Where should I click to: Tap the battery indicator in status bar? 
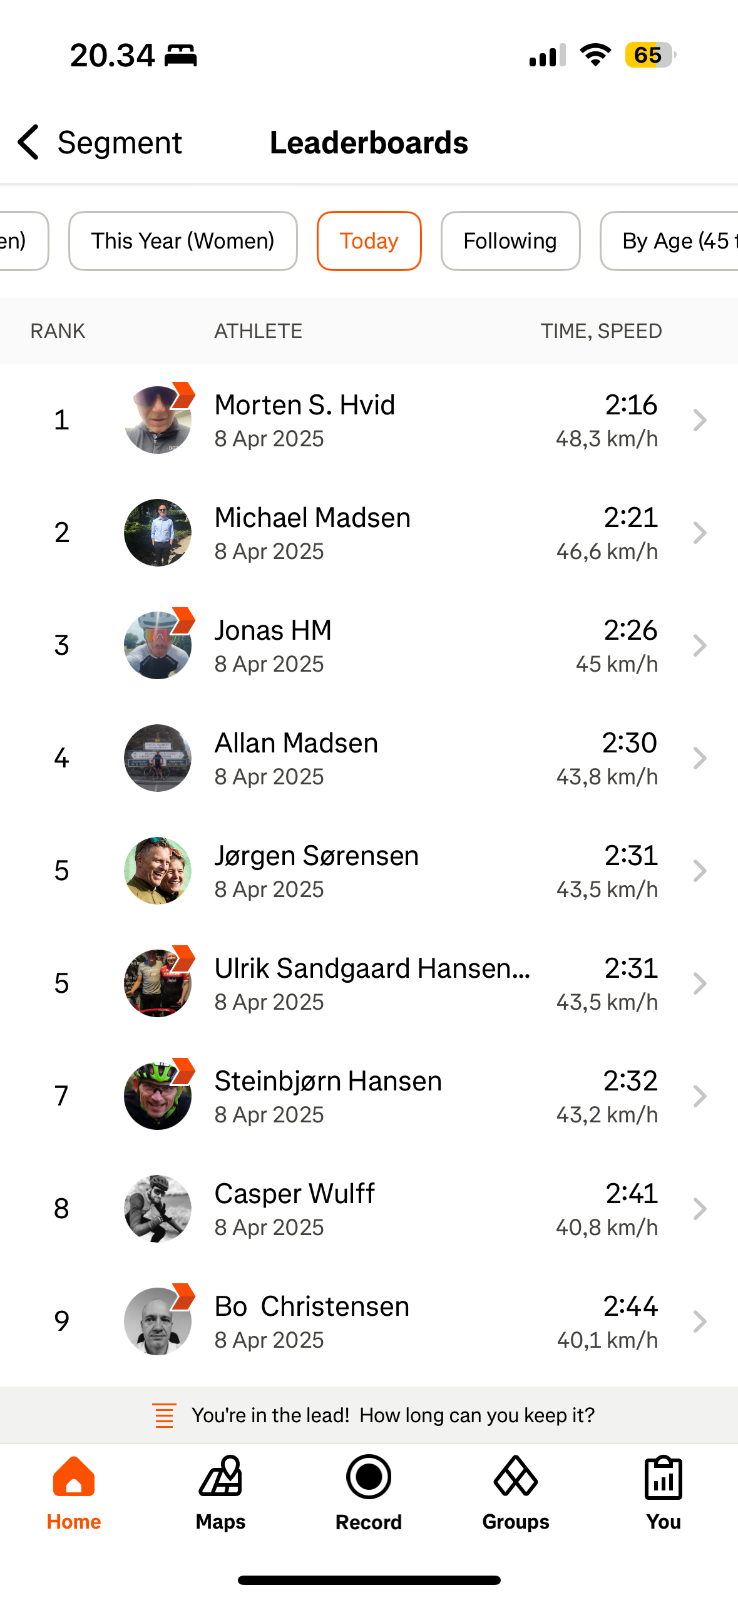[649, 55]
